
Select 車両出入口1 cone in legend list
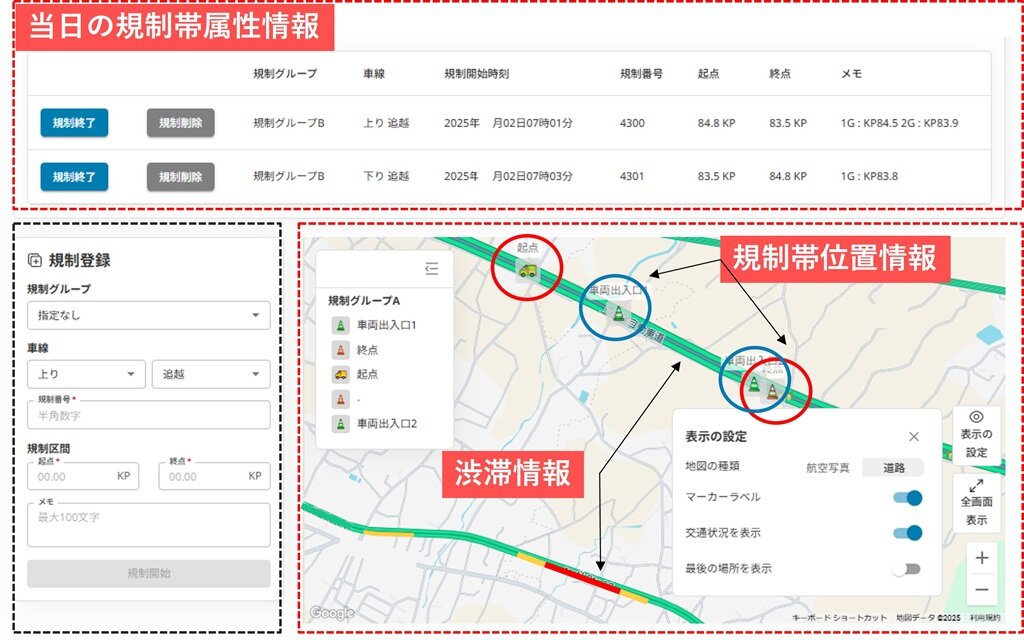pos(341,325)
